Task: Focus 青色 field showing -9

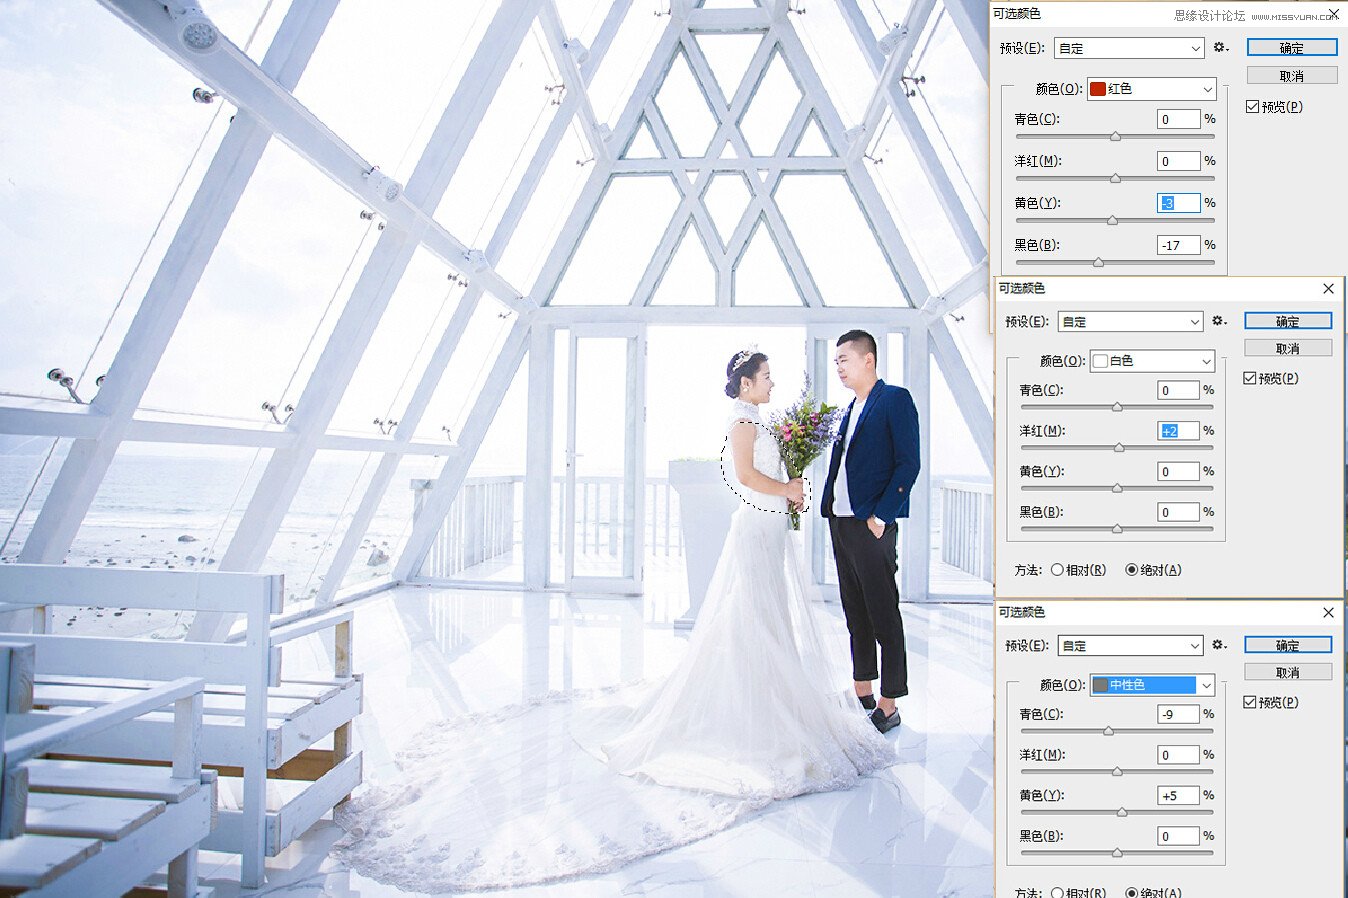Action: [1178, 714]
